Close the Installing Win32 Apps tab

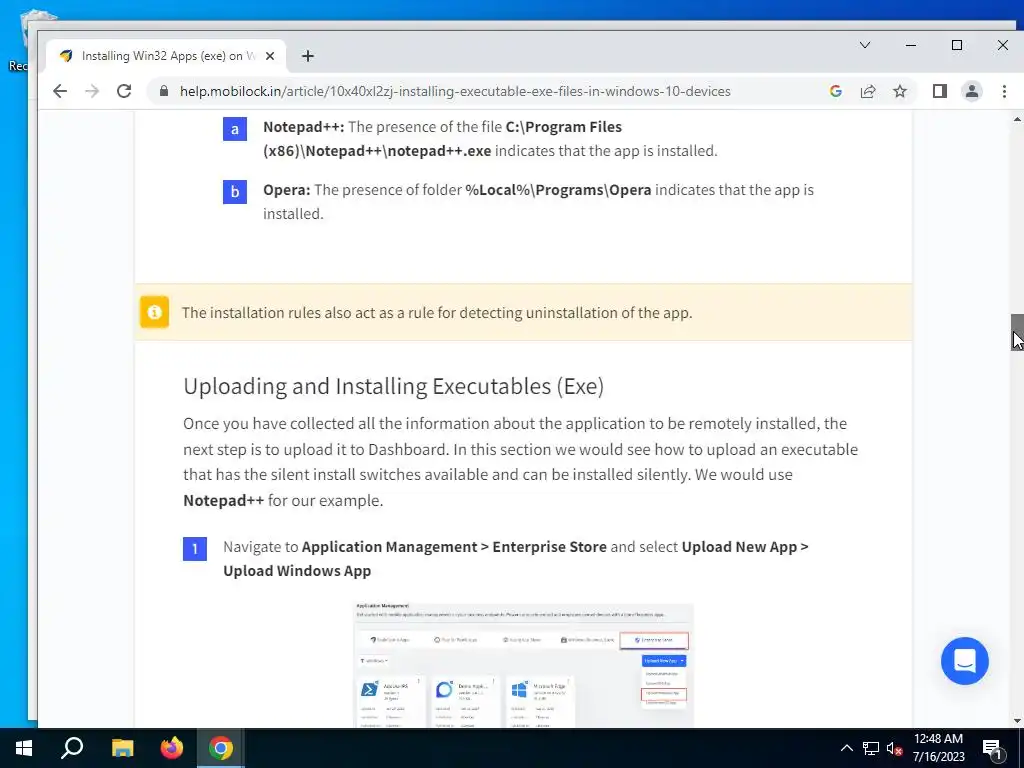(x=270, y=56)
